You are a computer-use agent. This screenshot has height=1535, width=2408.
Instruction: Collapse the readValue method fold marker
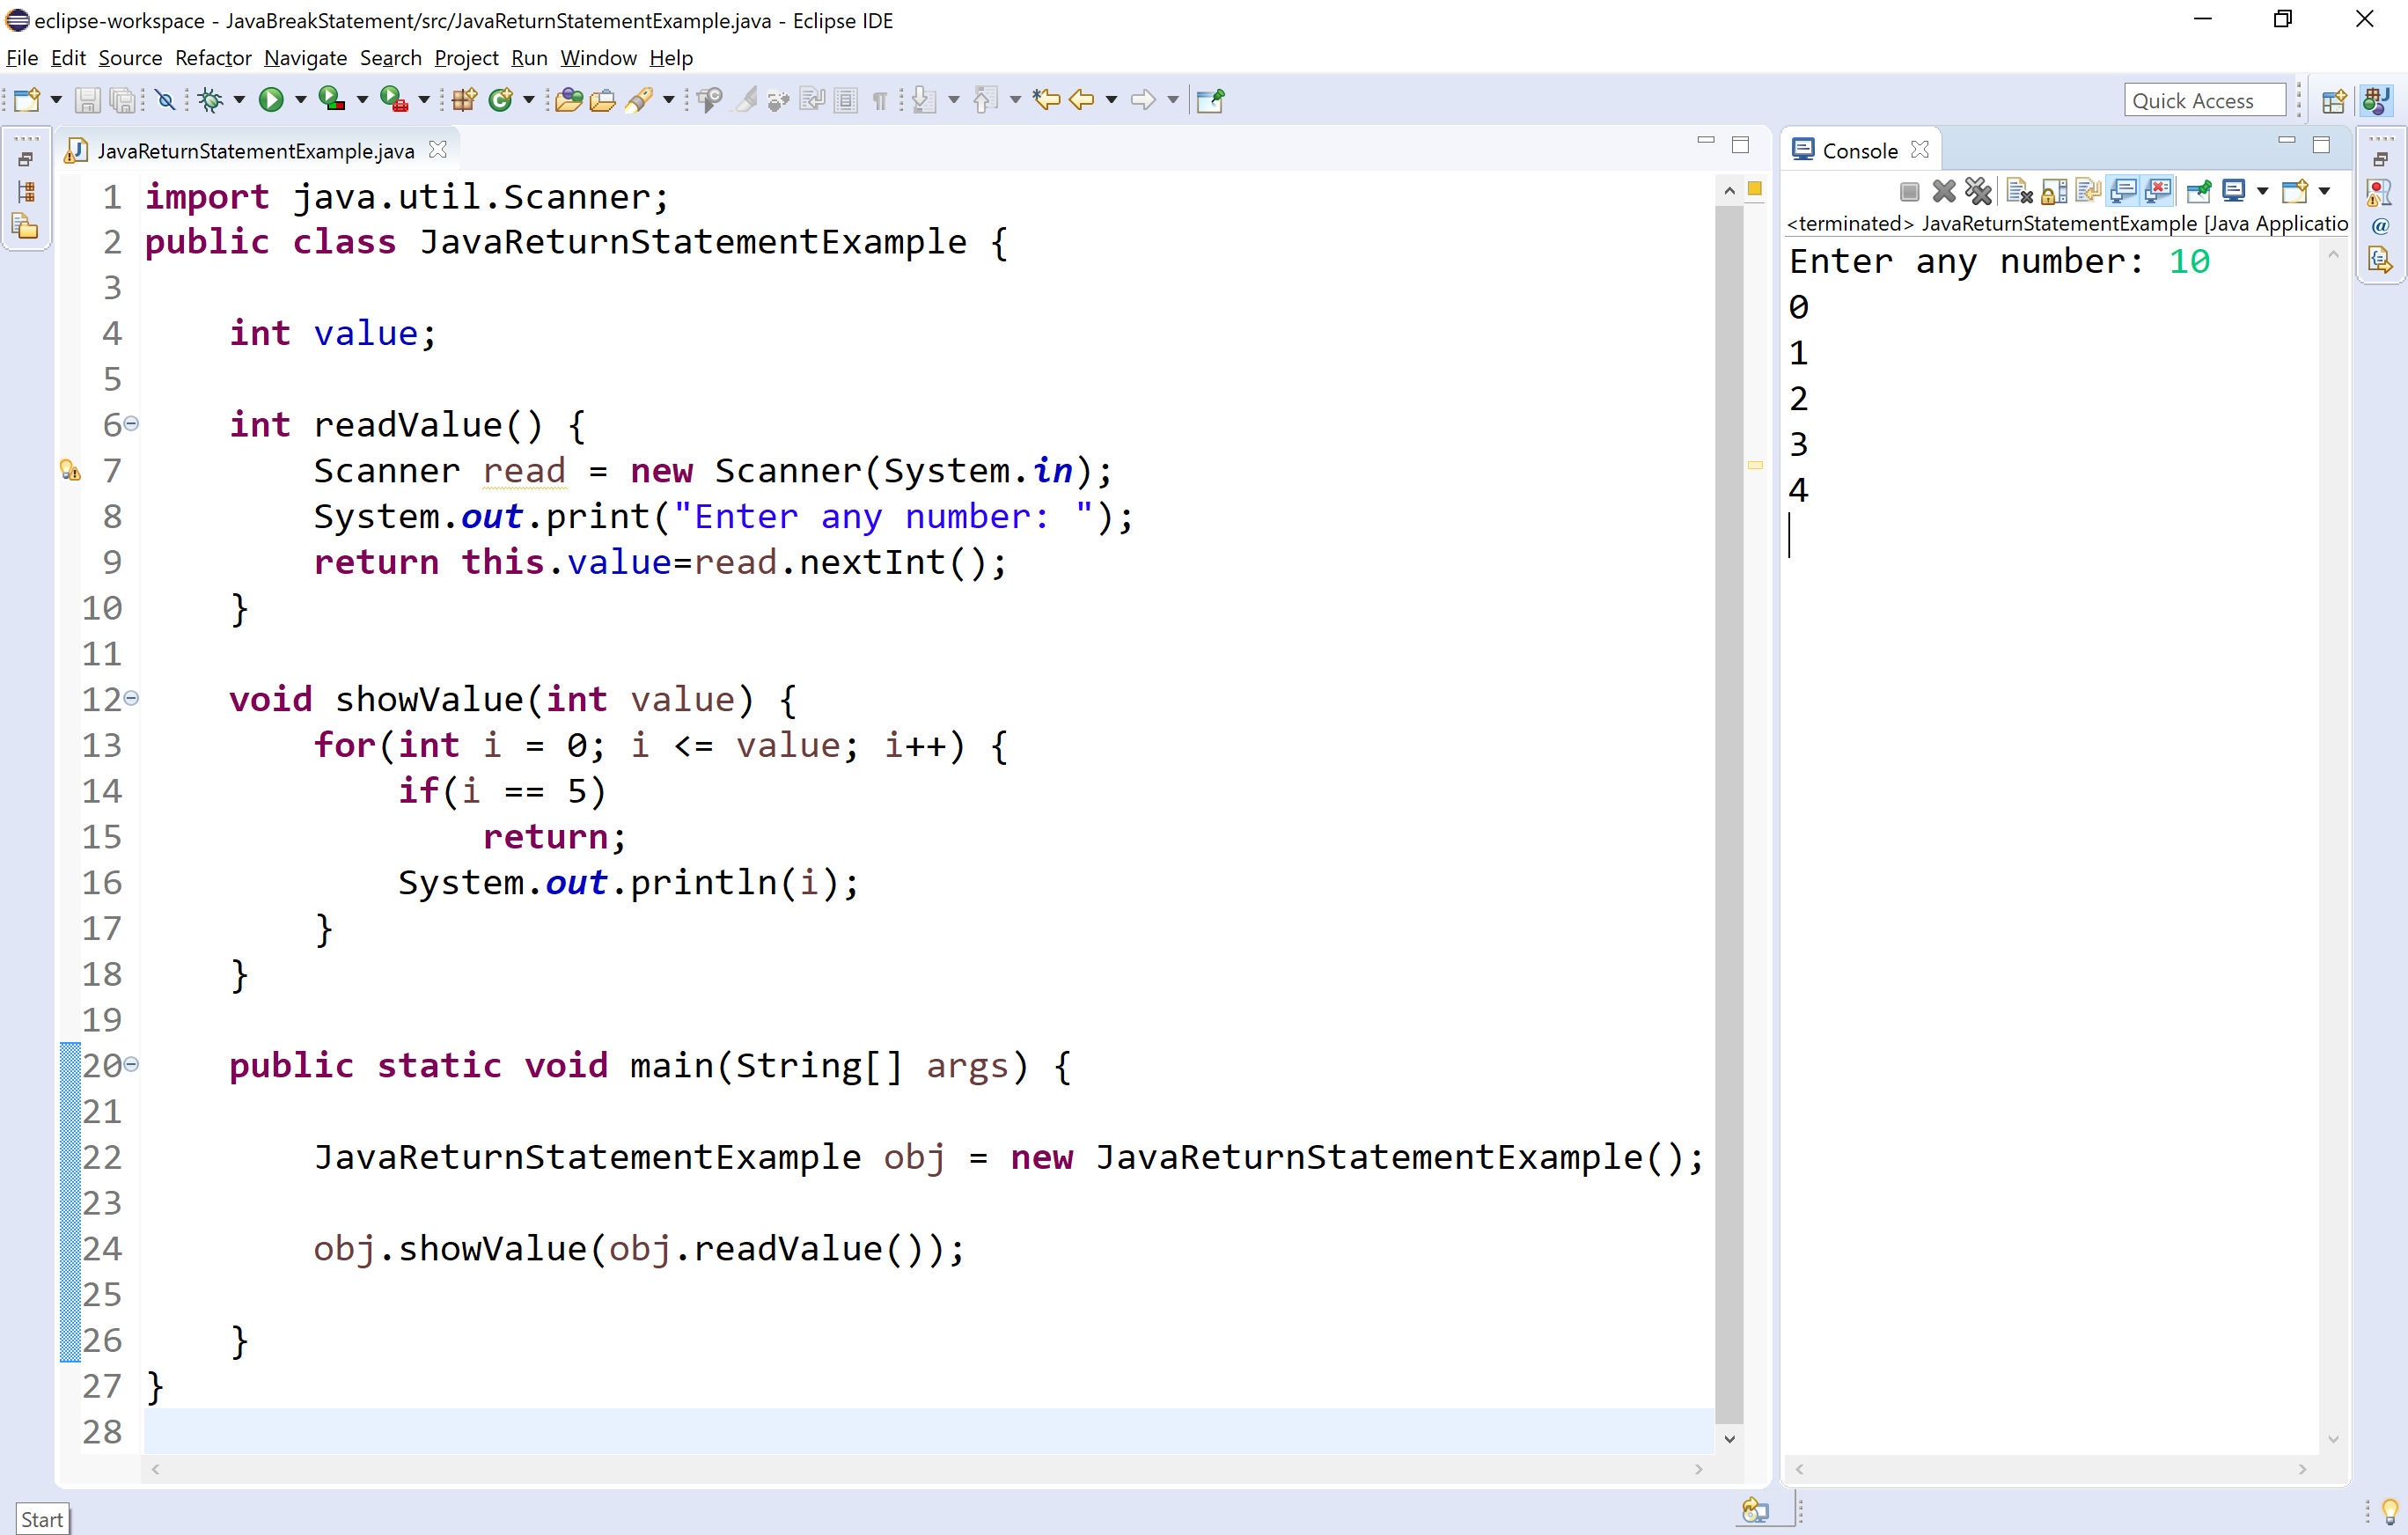coord(131,424)
